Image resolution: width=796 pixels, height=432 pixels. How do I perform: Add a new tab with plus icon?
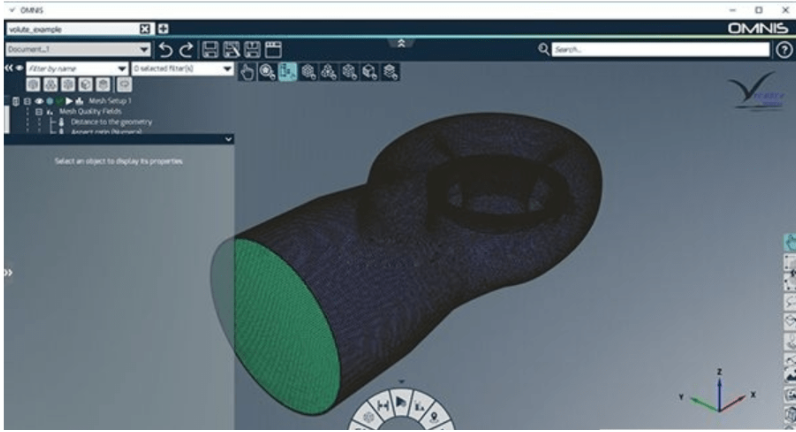pos(164,29)
